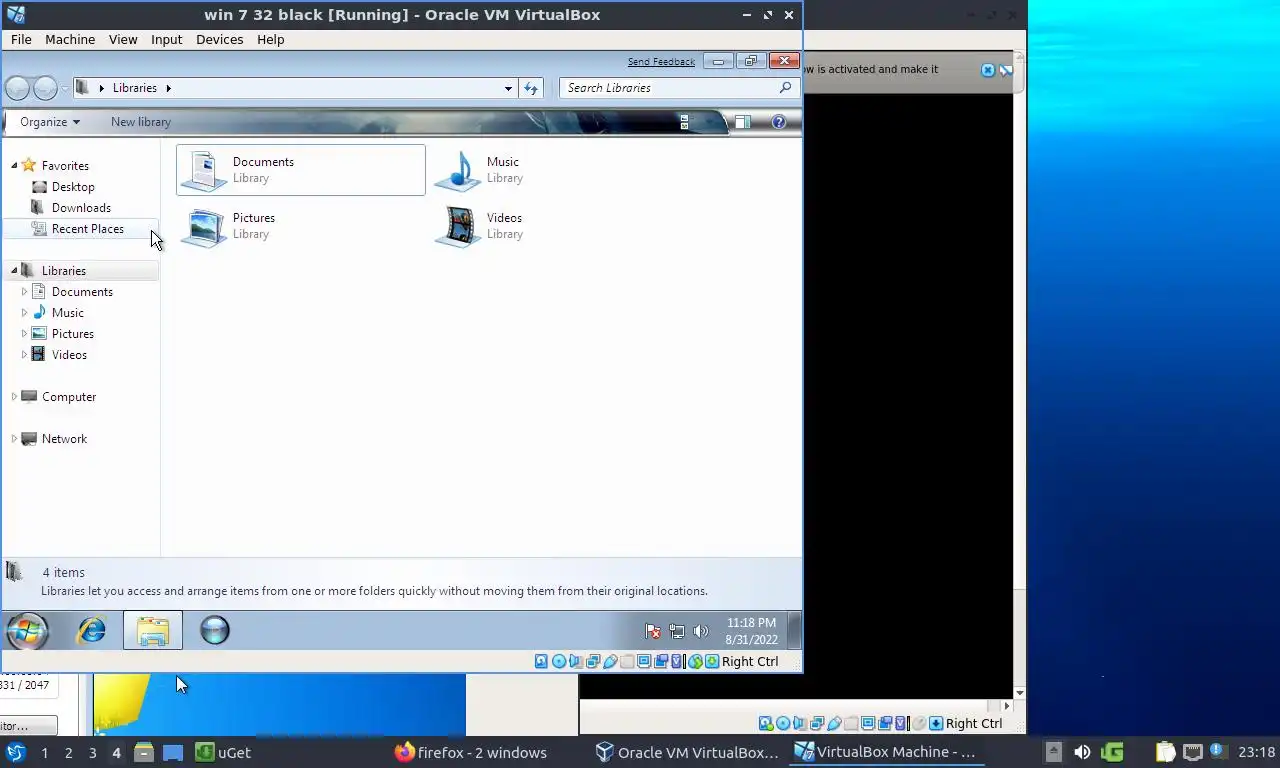This screenshot has height=768, width=1280.
Task: Click keyboard capture arrow beside front Right Ctrl
Action: point(712,661)
